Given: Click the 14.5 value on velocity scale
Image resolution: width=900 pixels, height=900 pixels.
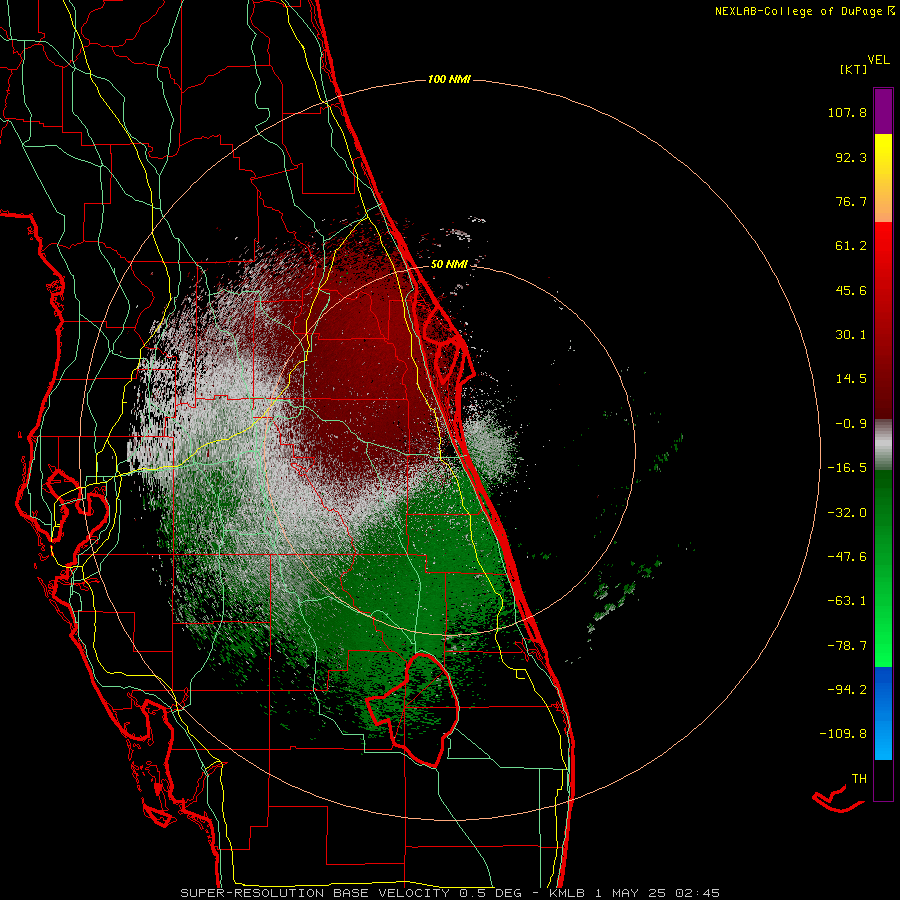Looking at the screenshot, I should pyautogui.click(x=851, y=379).
